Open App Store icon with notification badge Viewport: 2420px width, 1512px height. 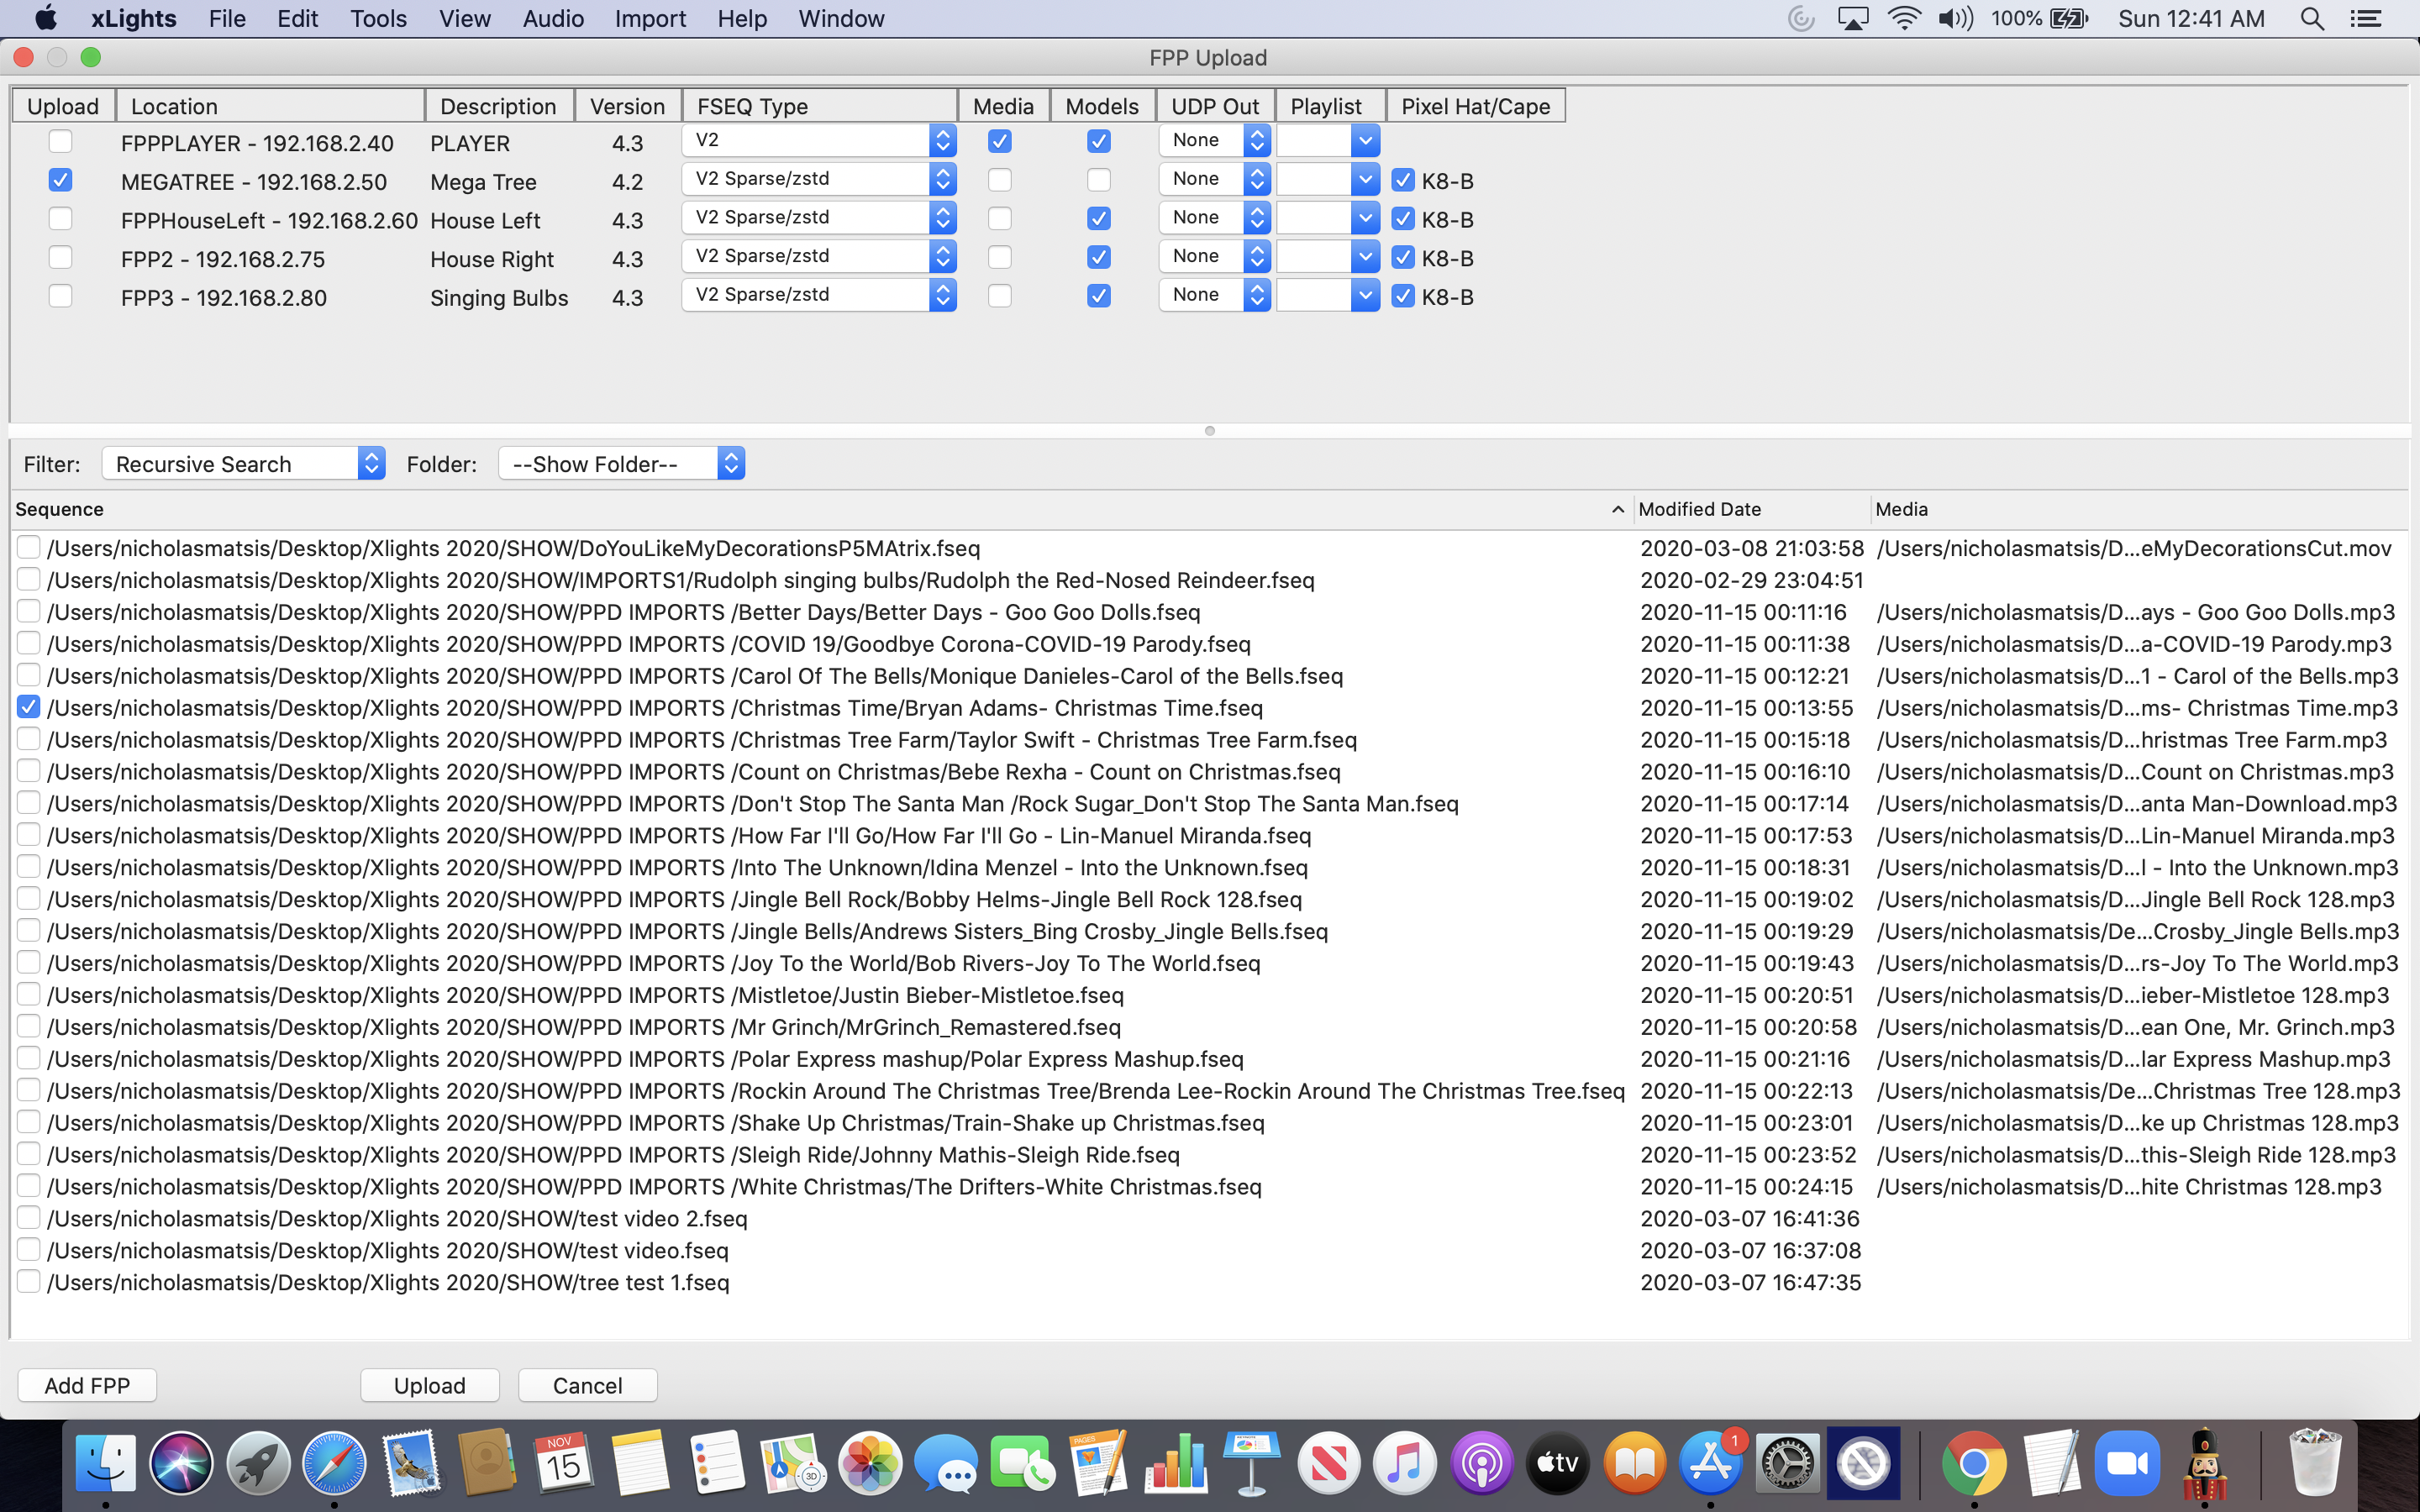pos(1711,1464)
